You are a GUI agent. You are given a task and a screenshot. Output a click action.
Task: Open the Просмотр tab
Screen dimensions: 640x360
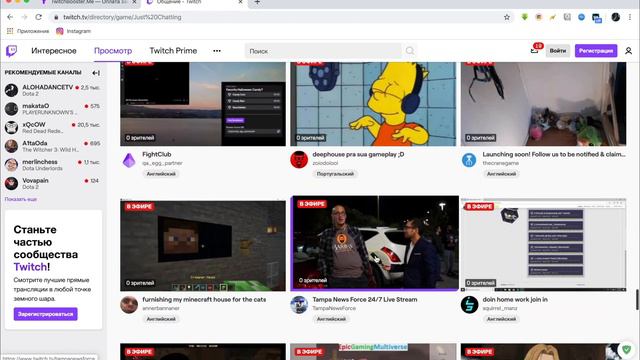(x=113, y=51)
